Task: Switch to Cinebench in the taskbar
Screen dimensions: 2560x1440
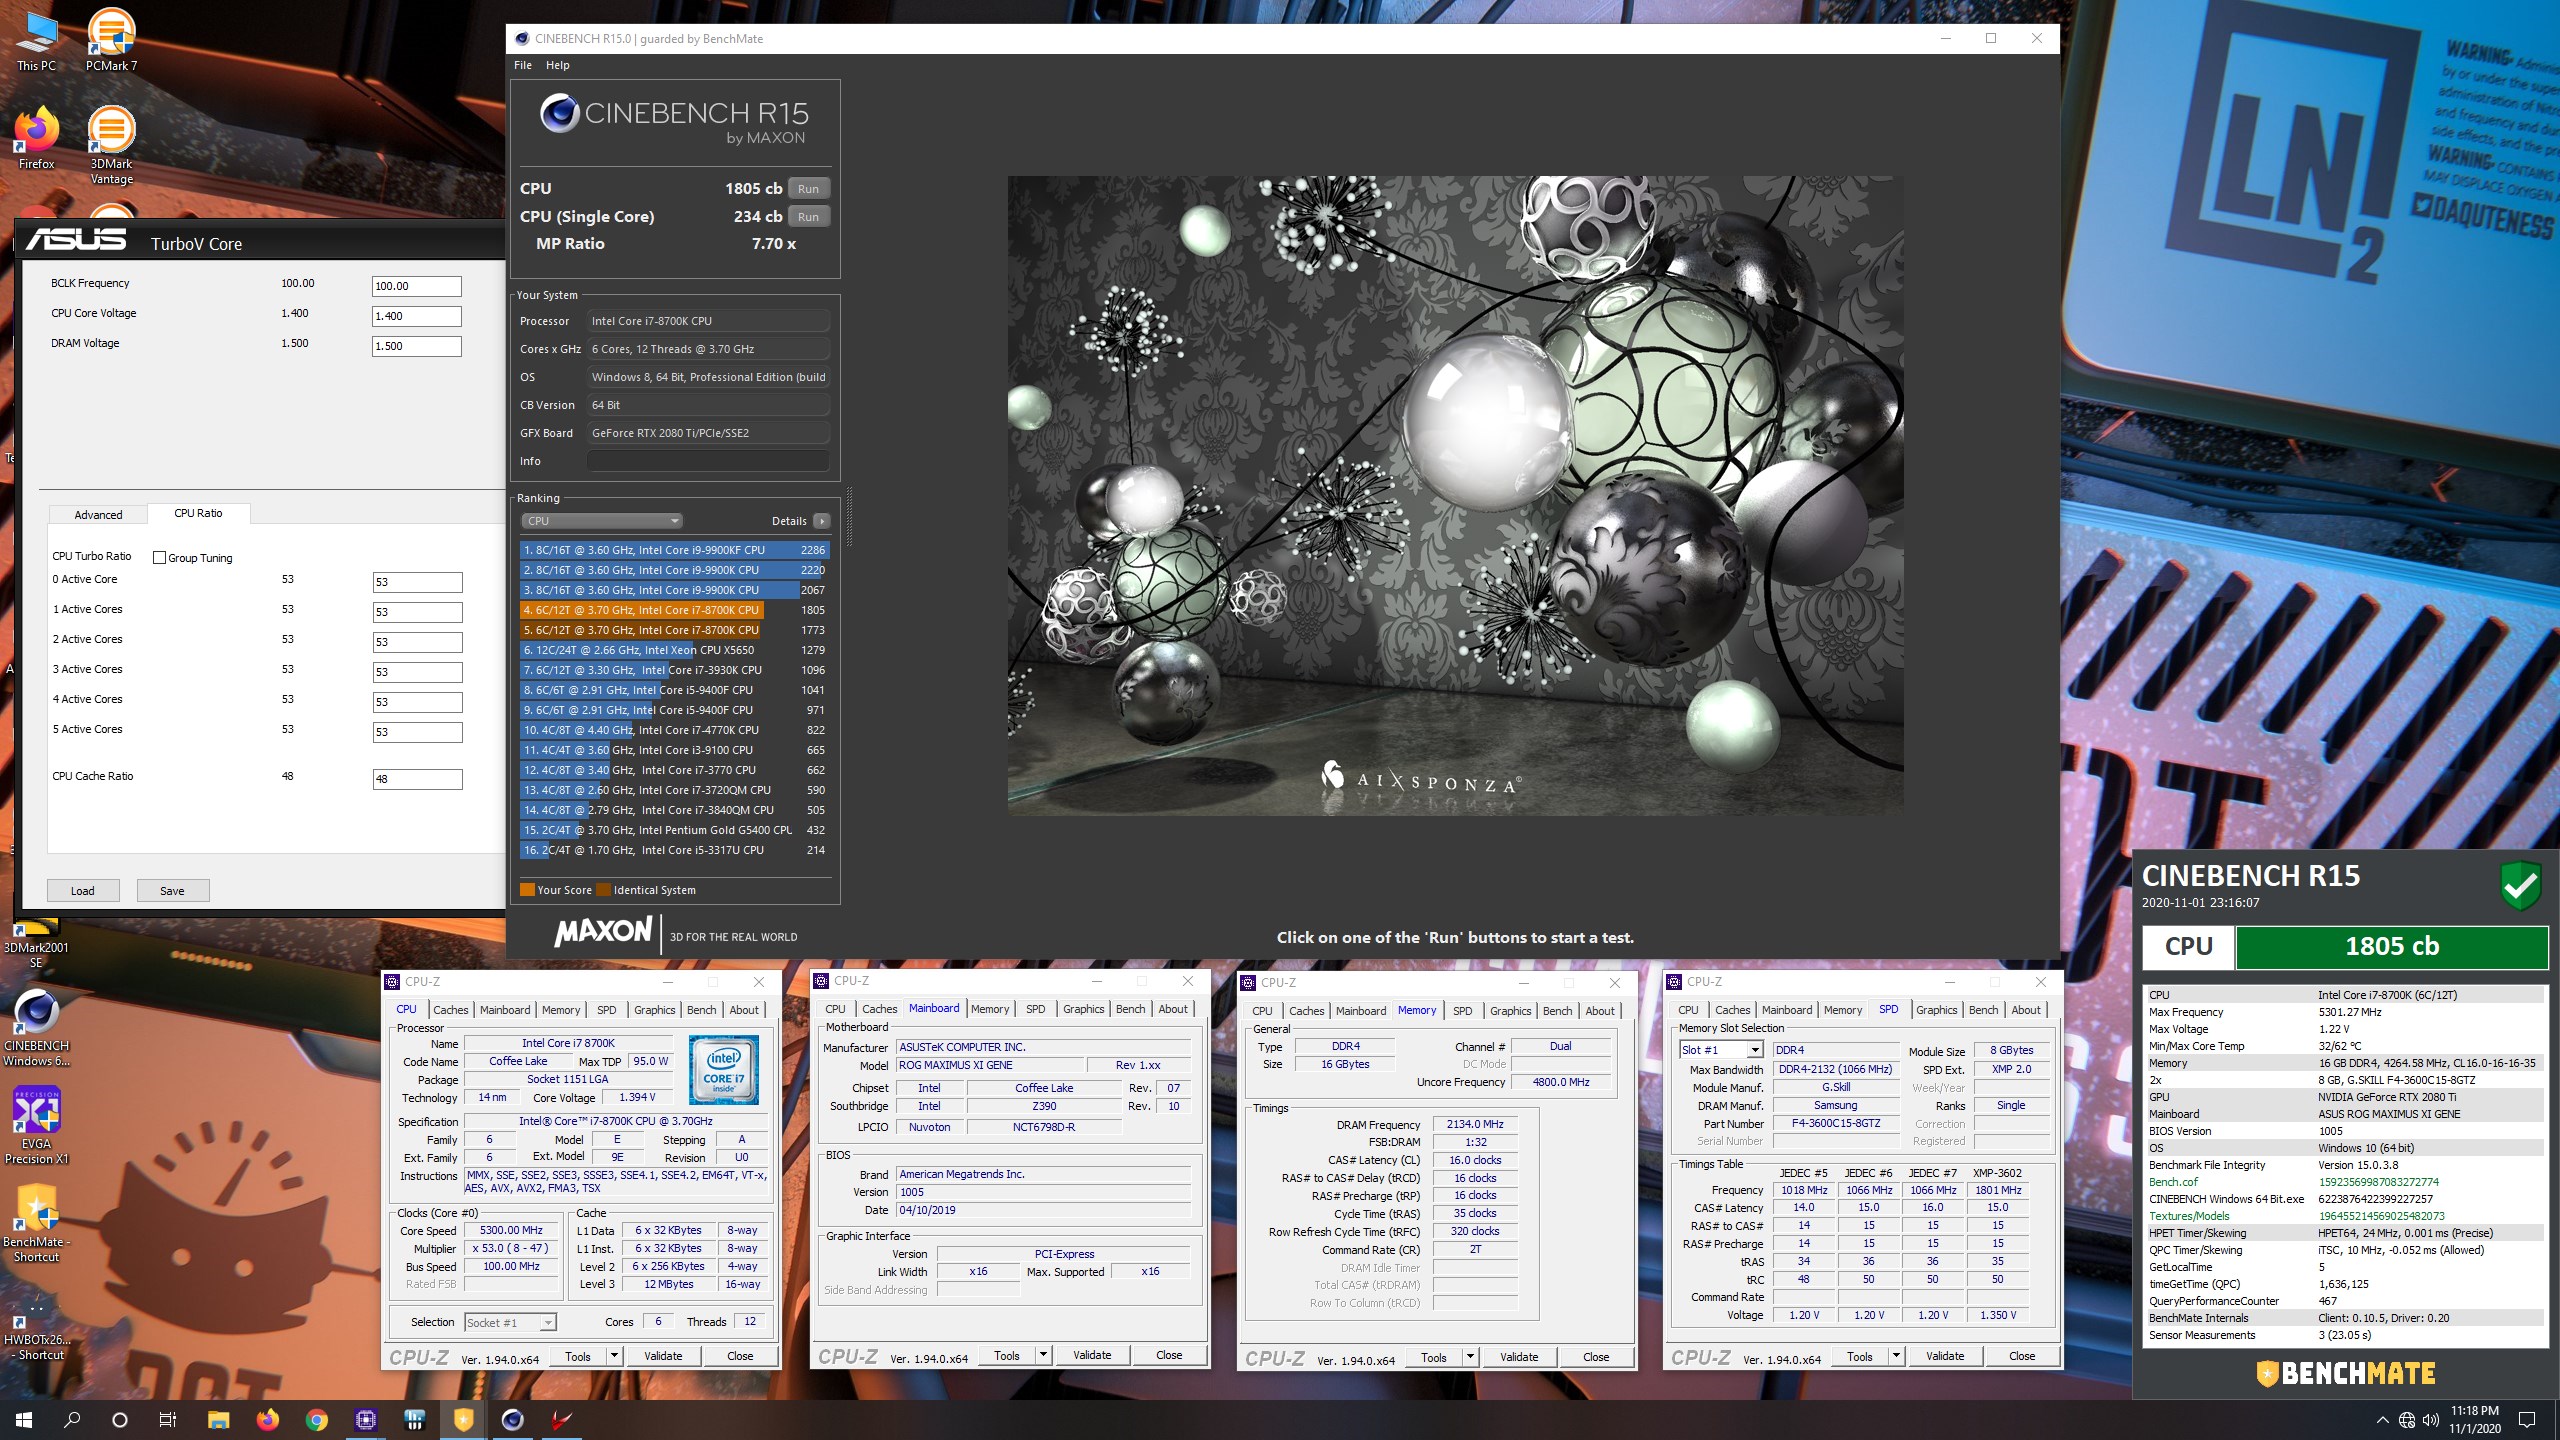Action: [x=512, y=1419]
